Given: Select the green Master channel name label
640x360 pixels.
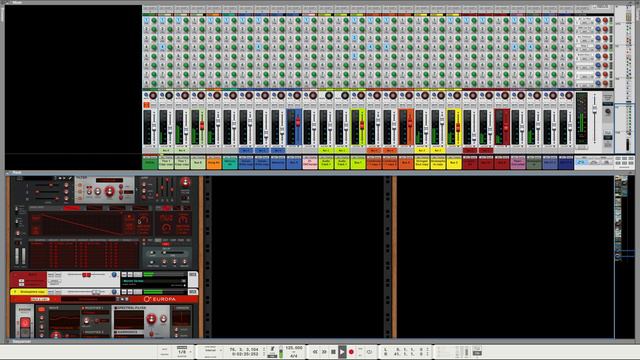Looking at the screenshot, I should (150, 163).
